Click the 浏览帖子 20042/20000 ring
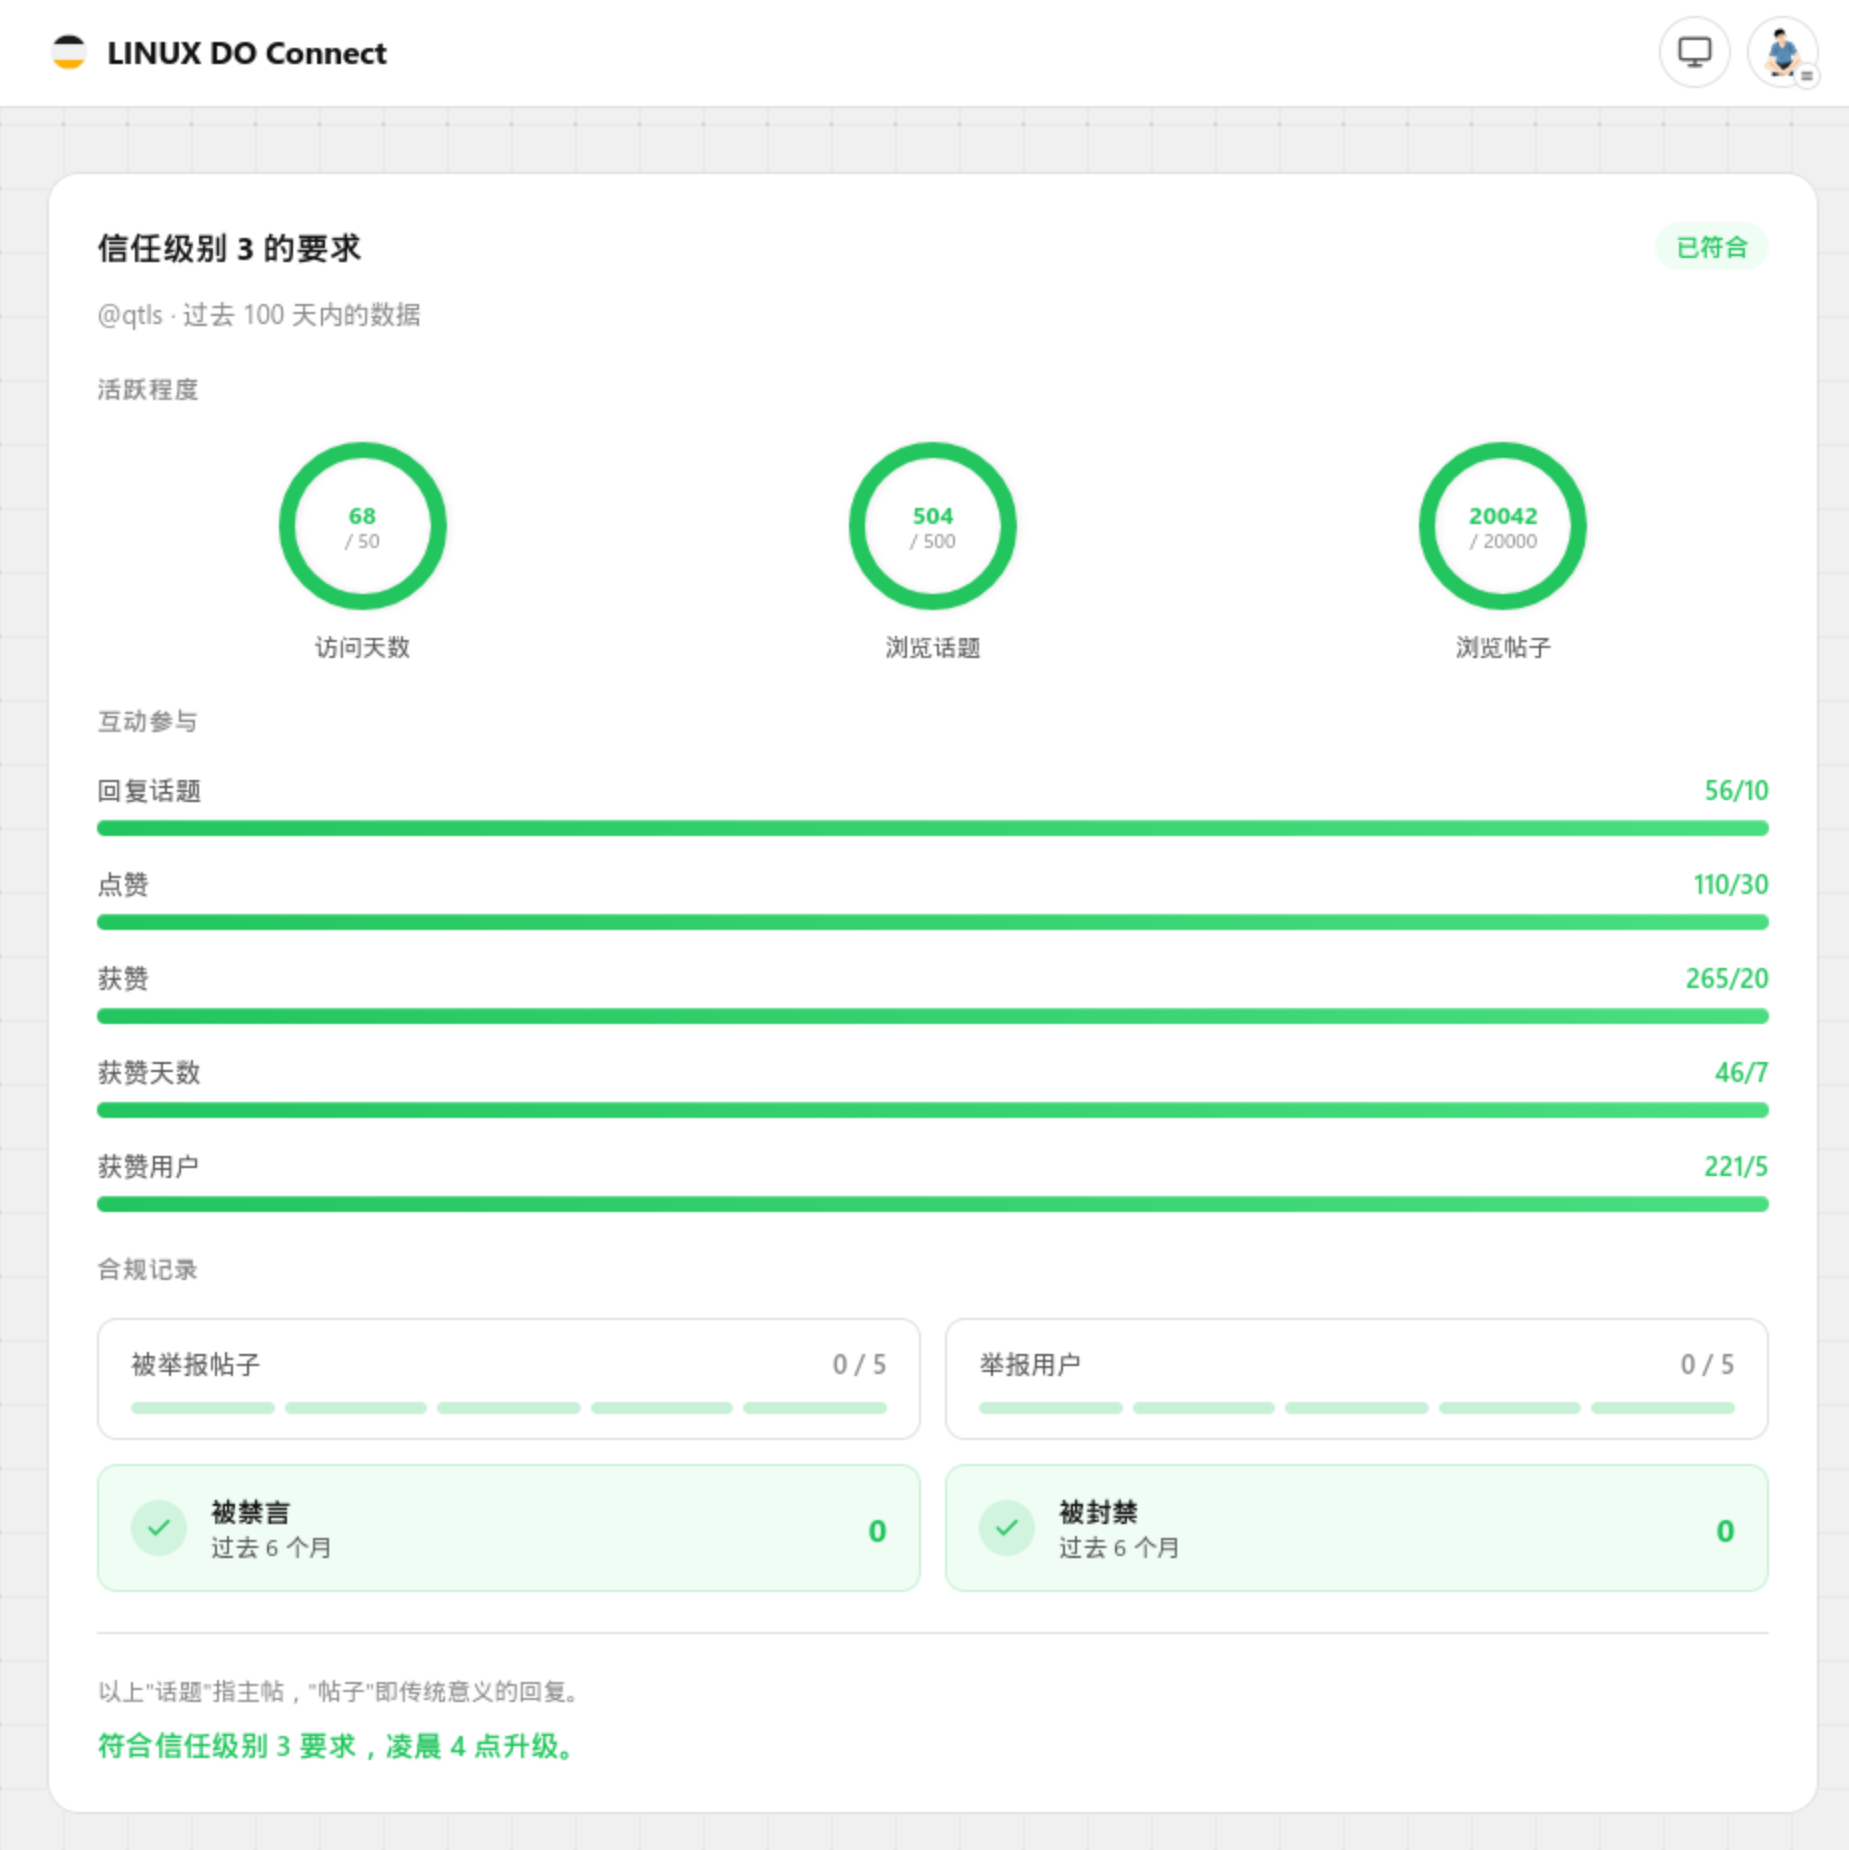The image size is (1849, 1850). [x=1502, y=526]
